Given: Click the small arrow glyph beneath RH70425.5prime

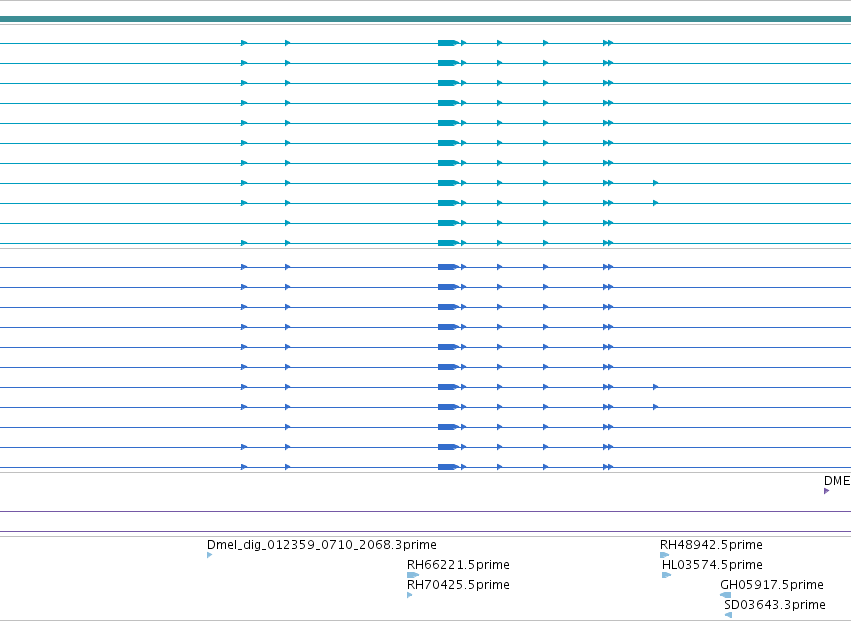Looking at the screenshot, I should click(410, 595).
